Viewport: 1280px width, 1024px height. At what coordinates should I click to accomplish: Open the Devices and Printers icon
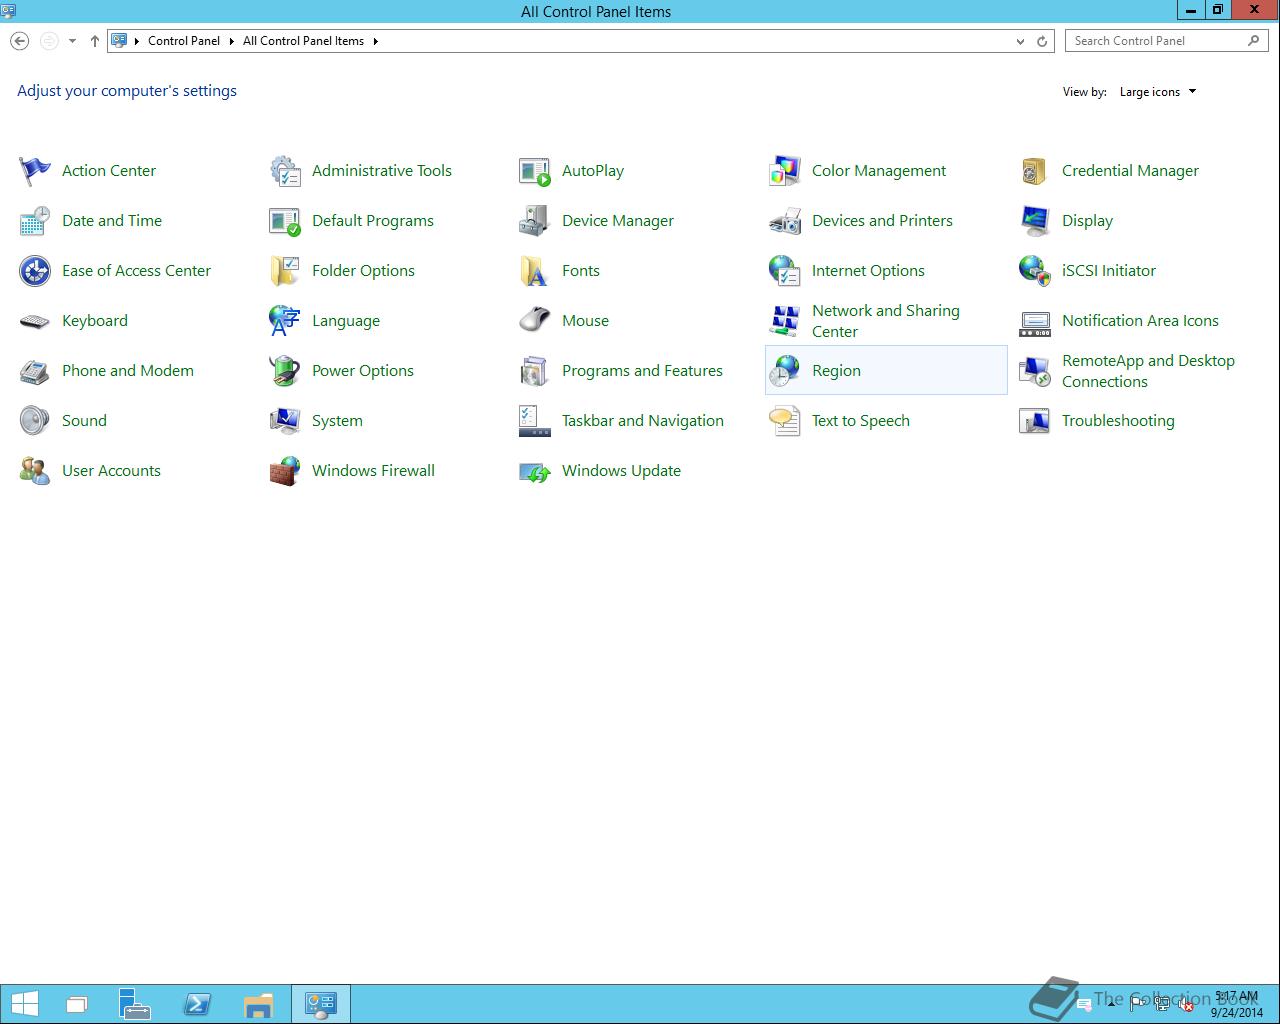click(x=785, y=221)
